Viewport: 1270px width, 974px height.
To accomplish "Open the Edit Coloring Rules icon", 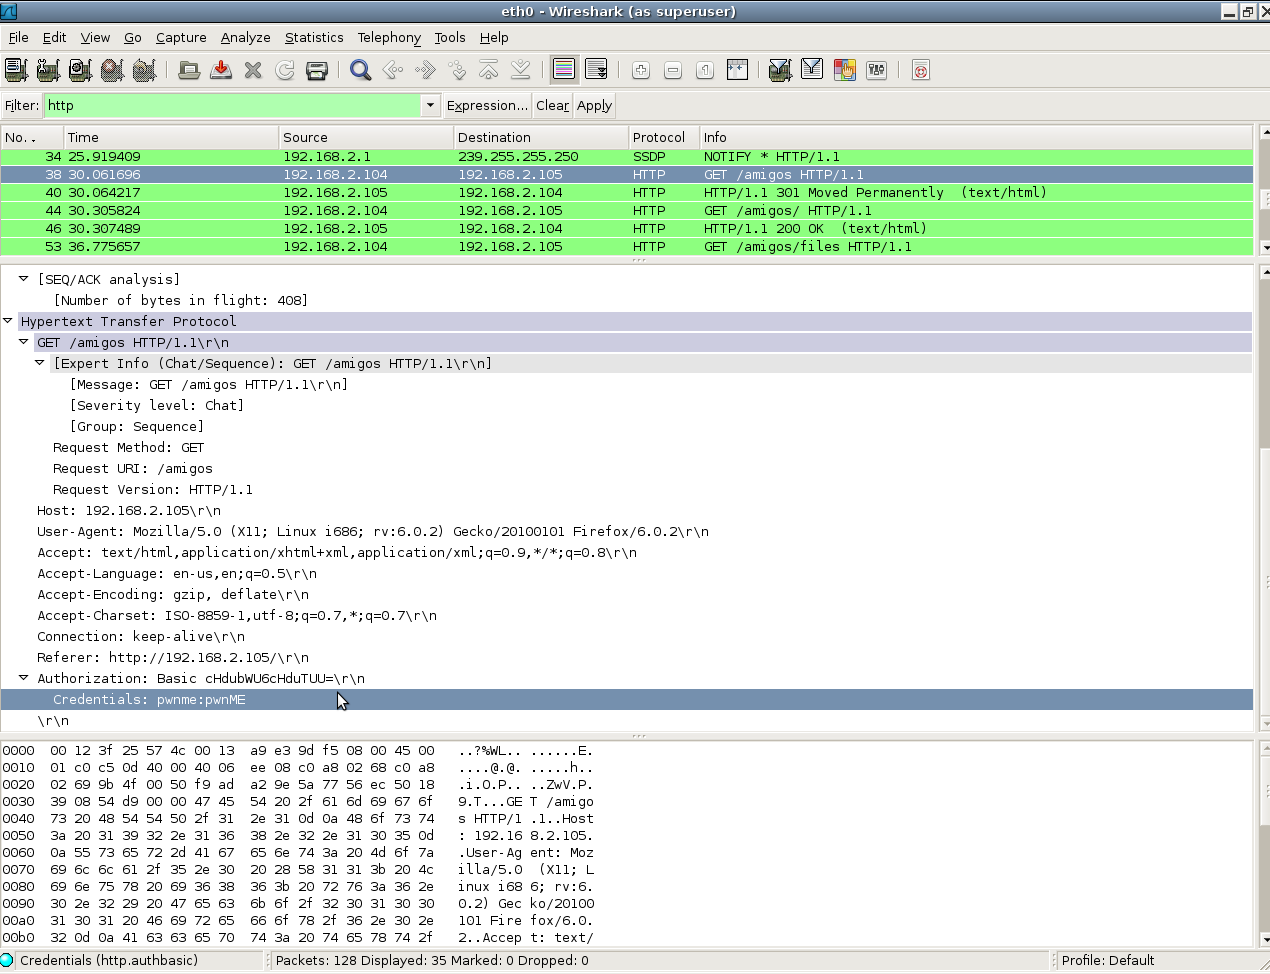I will pos(845,70).
